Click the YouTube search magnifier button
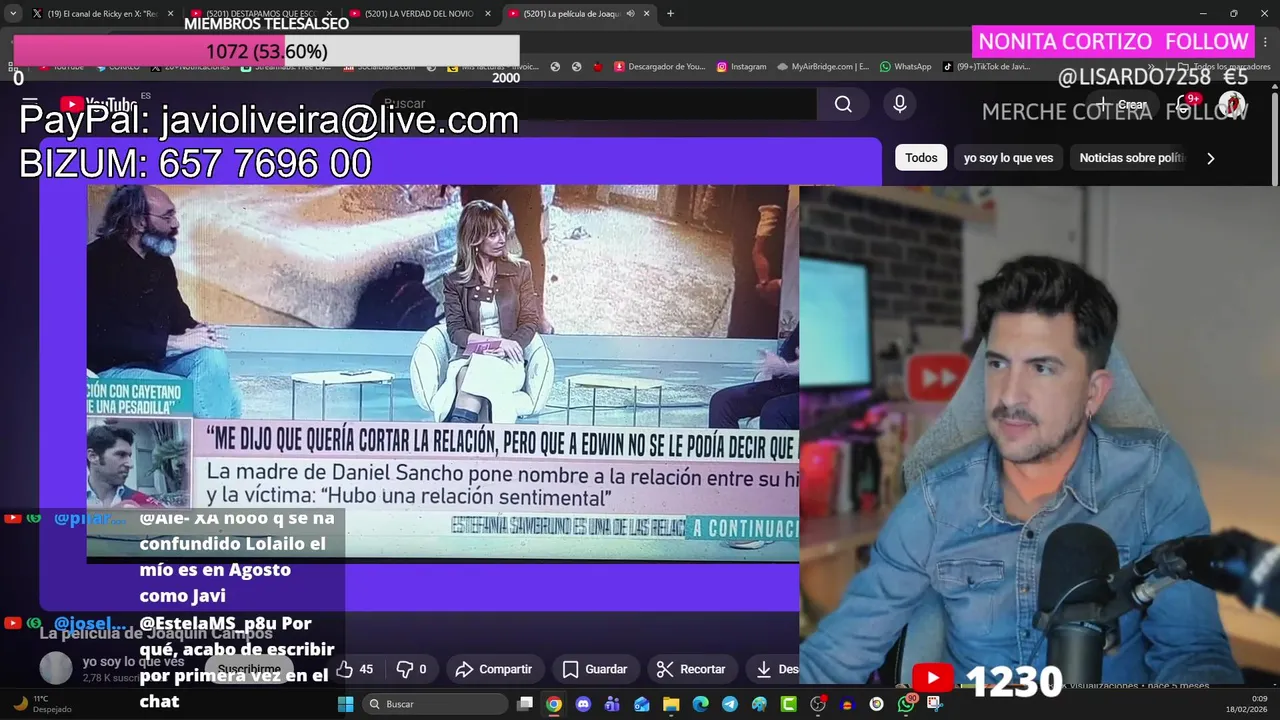The image size is (1280, 720). tap(843, 104)
